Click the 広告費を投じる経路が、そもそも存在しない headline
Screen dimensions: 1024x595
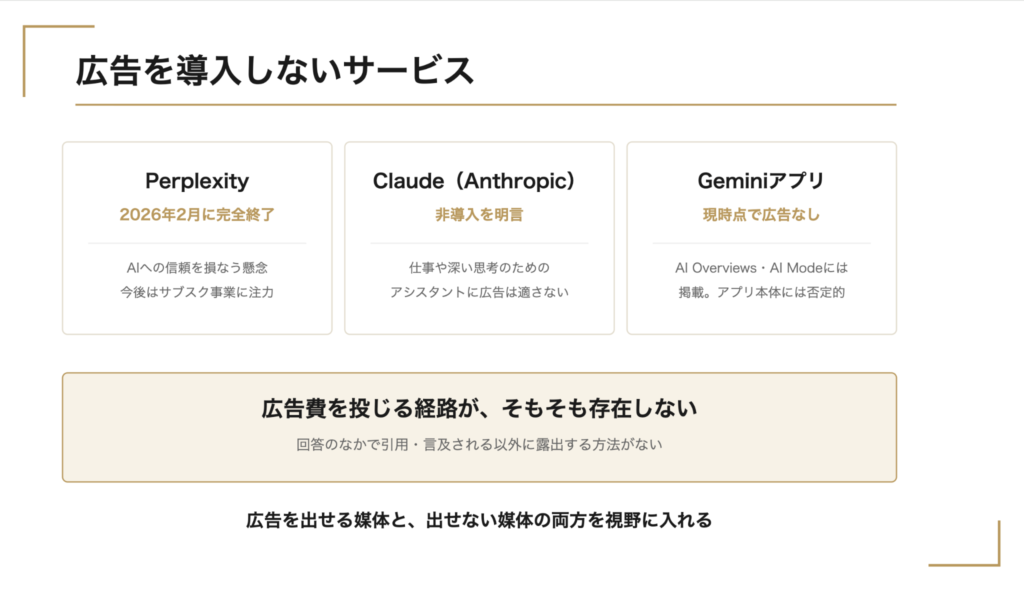click(479, 408)
